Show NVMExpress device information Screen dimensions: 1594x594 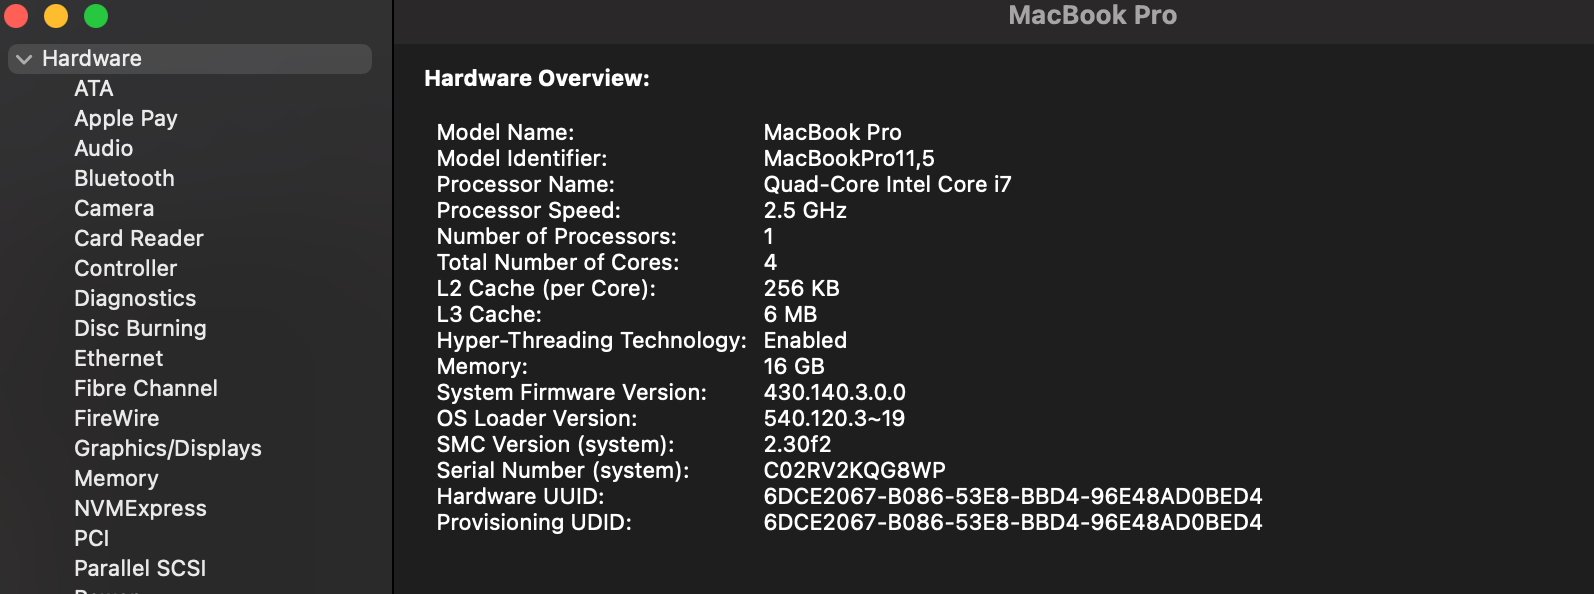(140, 509)
